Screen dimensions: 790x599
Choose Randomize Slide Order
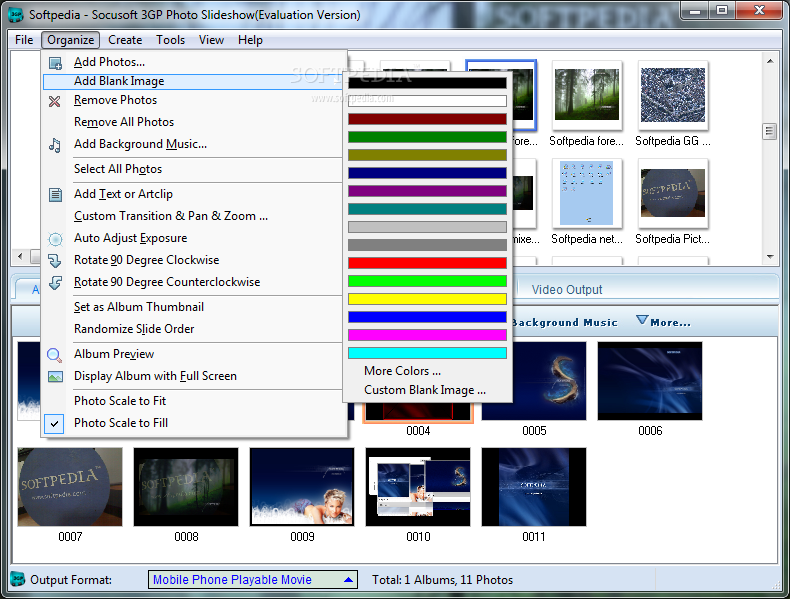point(134,329)
